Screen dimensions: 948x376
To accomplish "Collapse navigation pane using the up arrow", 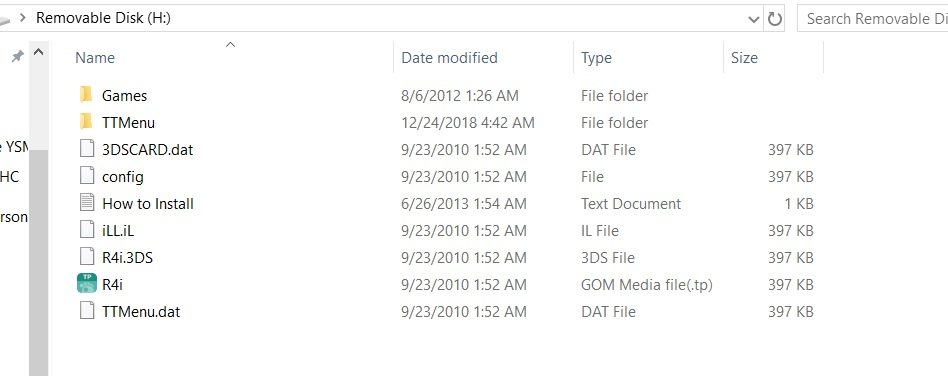I will (39, 53).
